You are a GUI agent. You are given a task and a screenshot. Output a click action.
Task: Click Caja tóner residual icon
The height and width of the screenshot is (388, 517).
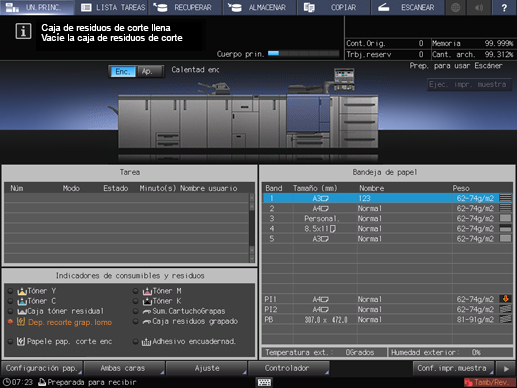[22, 311]
